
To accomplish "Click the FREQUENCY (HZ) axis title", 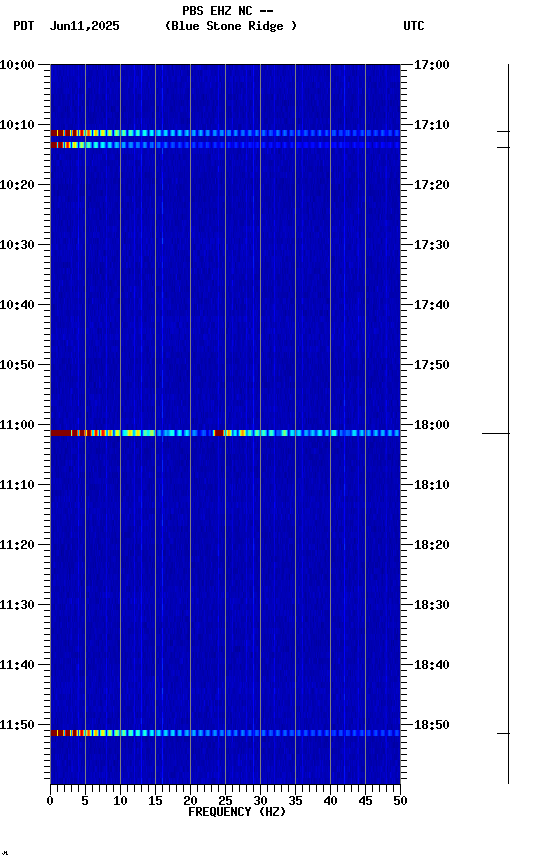I will [x=237, y=812].
